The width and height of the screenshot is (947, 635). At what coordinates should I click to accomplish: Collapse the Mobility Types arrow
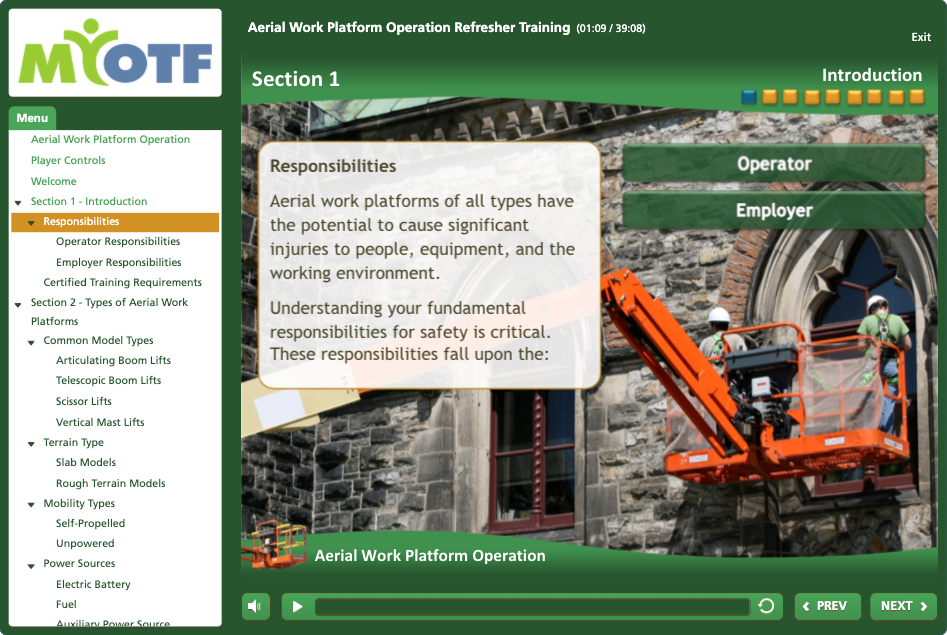[31, 504]
